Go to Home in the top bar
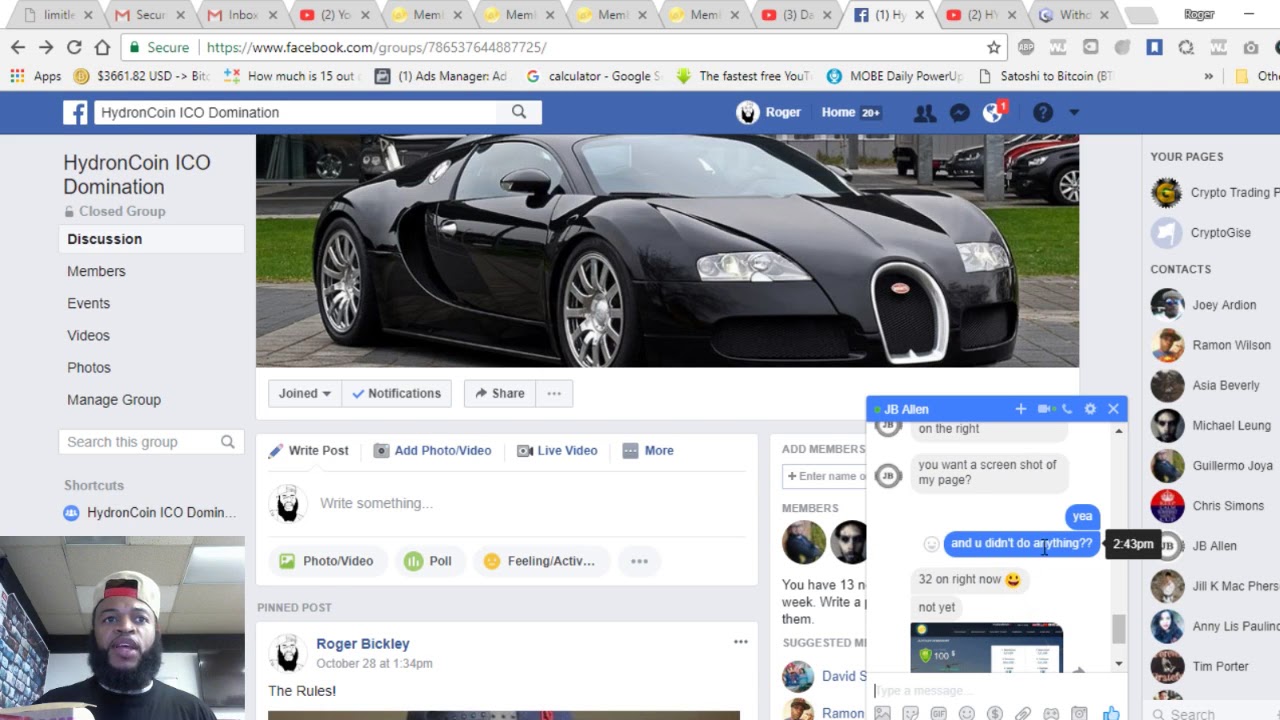This screenshot has width=1280, height=720. click(x=850, y=112)
